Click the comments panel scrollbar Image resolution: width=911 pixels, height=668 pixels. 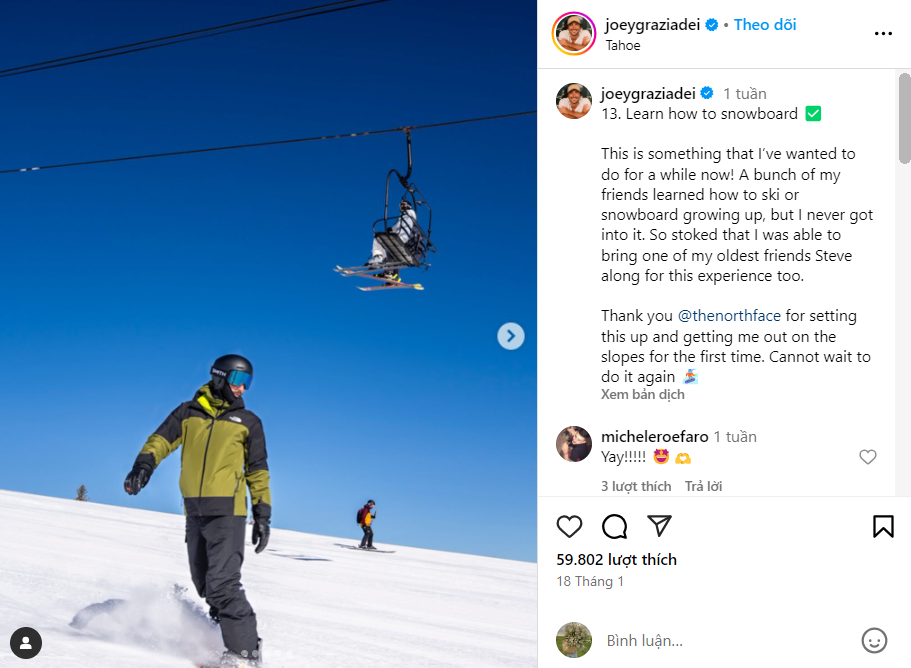pos(904,118)
